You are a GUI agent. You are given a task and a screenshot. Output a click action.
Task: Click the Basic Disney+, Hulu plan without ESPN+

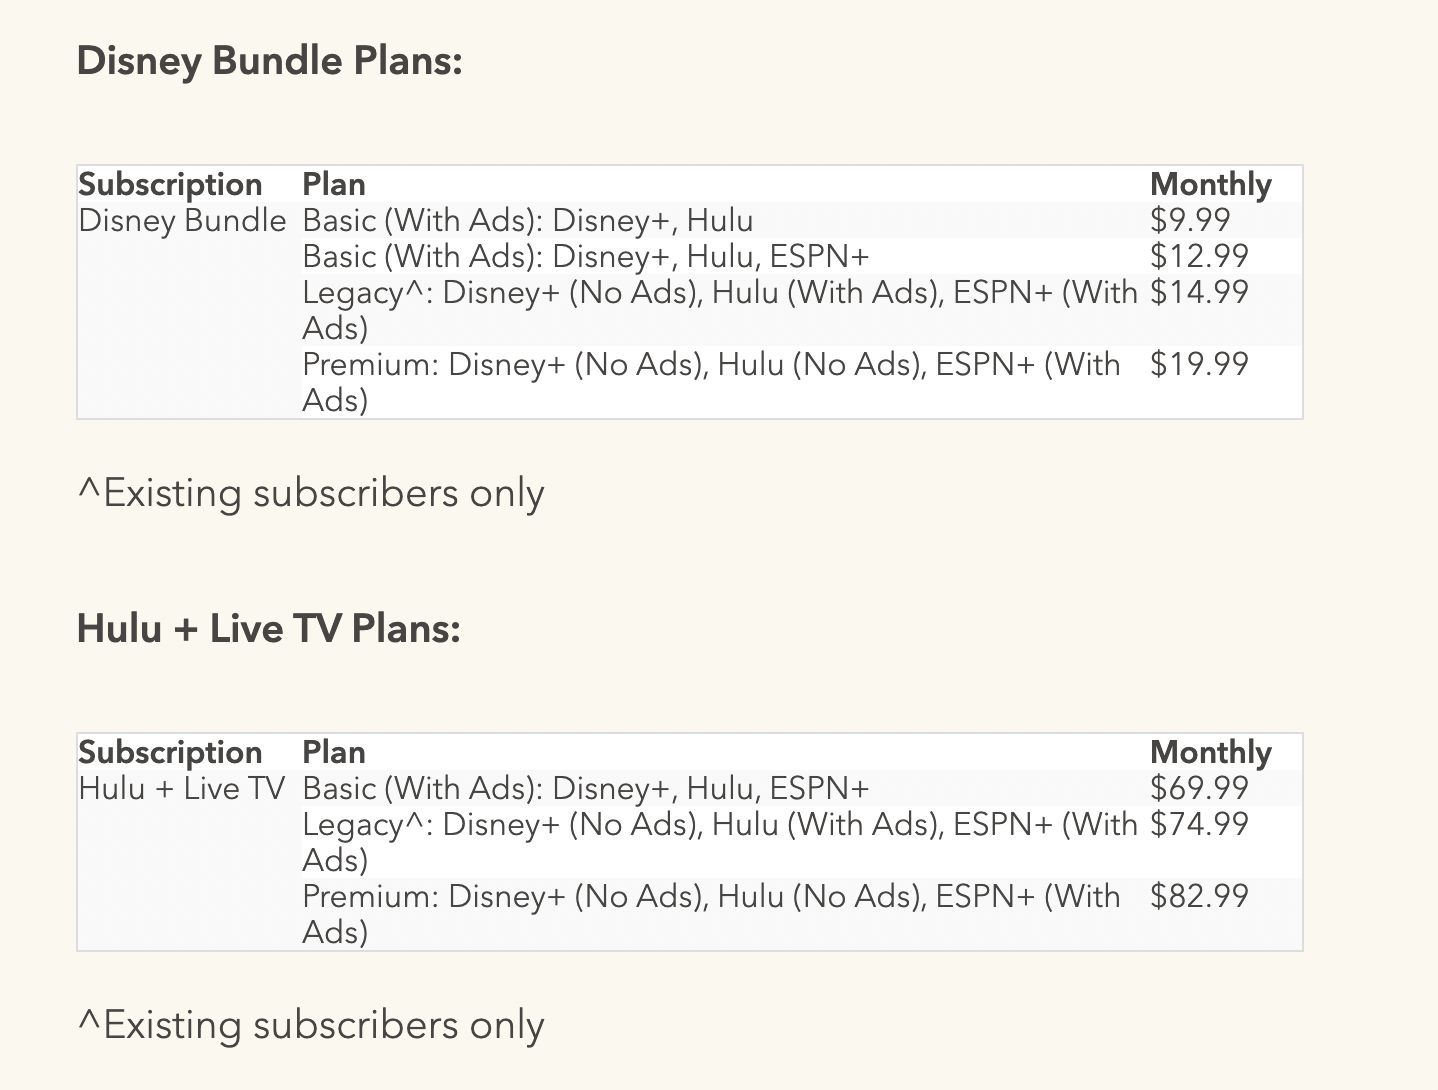coord(527,221)
